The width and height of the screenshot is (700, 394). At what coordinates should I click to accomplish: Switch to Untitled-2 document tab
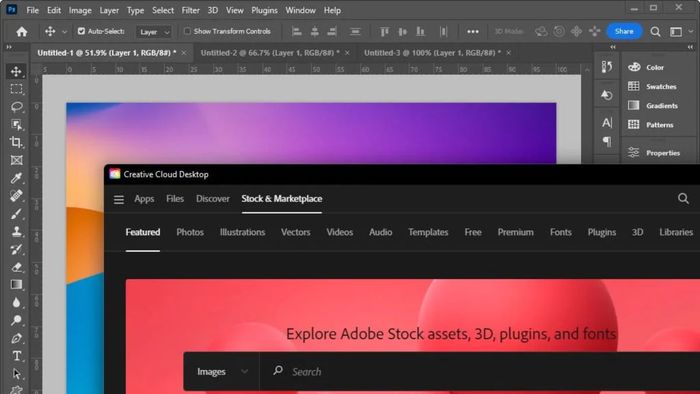pos(270,53)
